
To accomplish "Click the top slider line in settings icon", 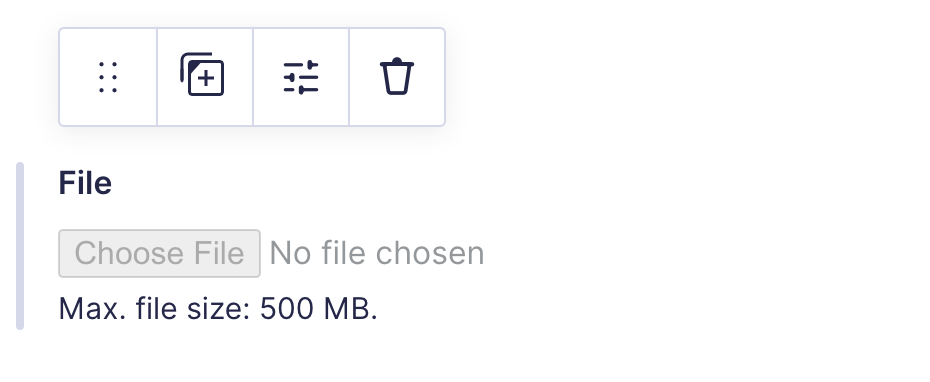I will point(301,65).
